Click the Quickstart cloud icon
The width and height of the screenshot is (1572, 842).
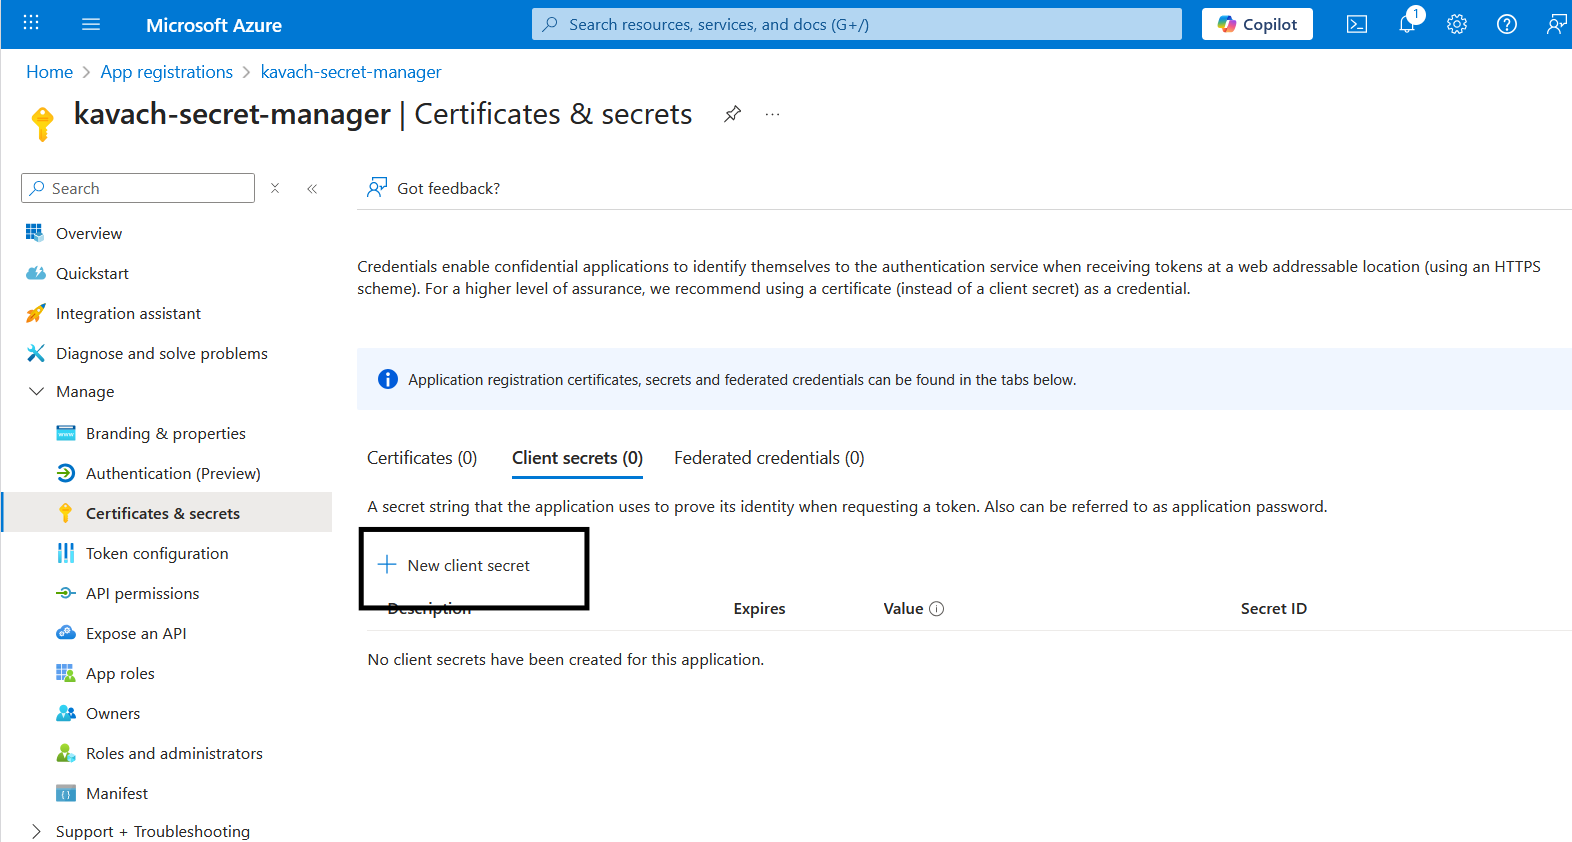click(36, 273)
